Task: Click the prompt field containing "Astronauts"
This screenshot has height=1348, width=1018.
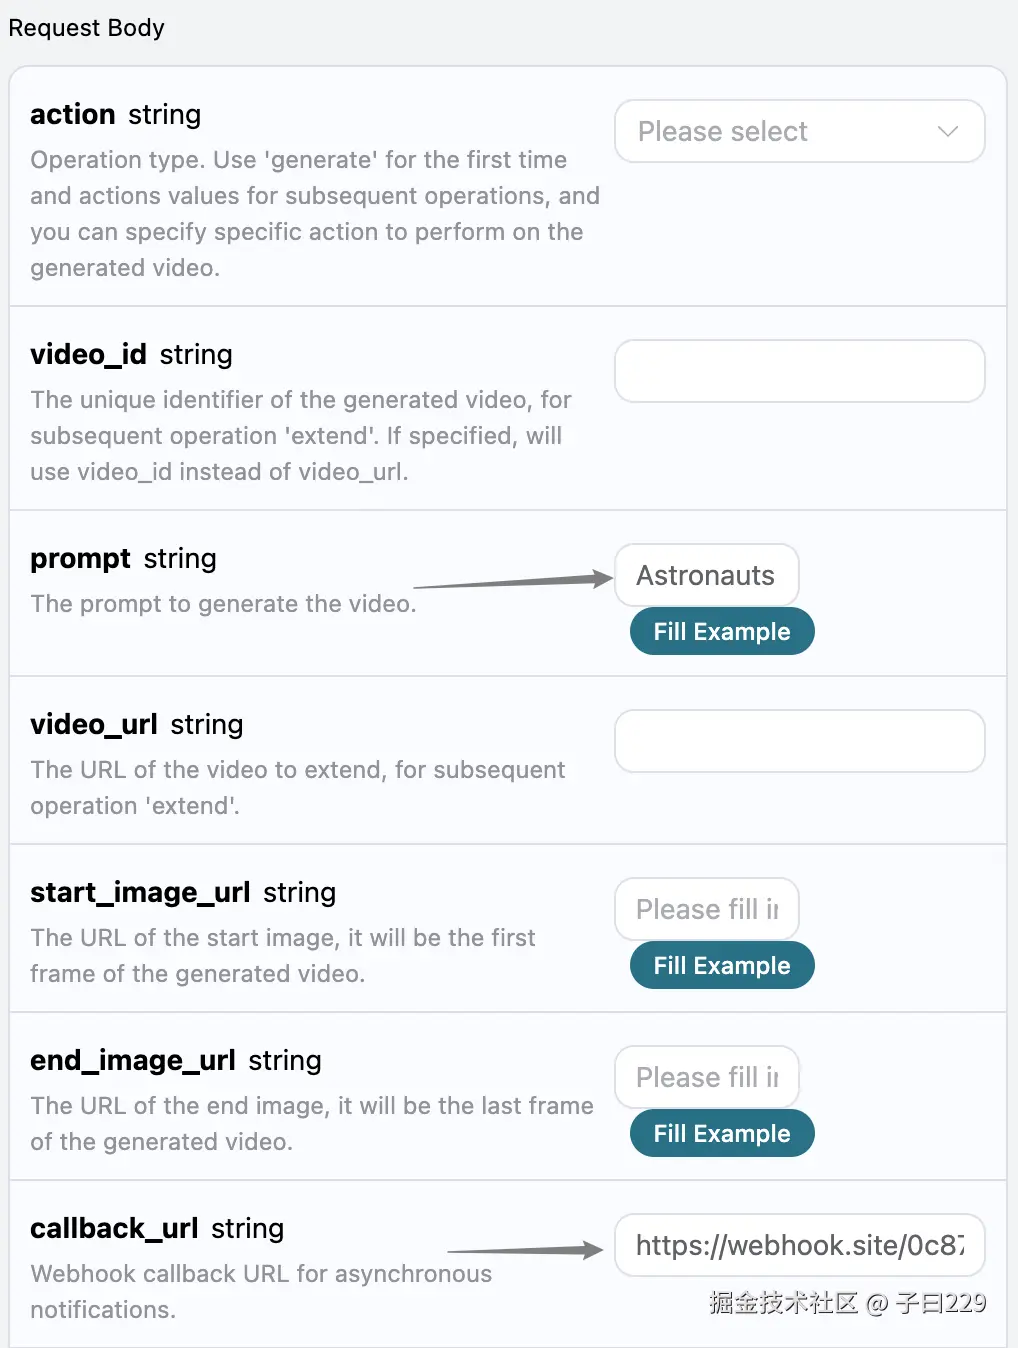Action: [x=706, y=575]
